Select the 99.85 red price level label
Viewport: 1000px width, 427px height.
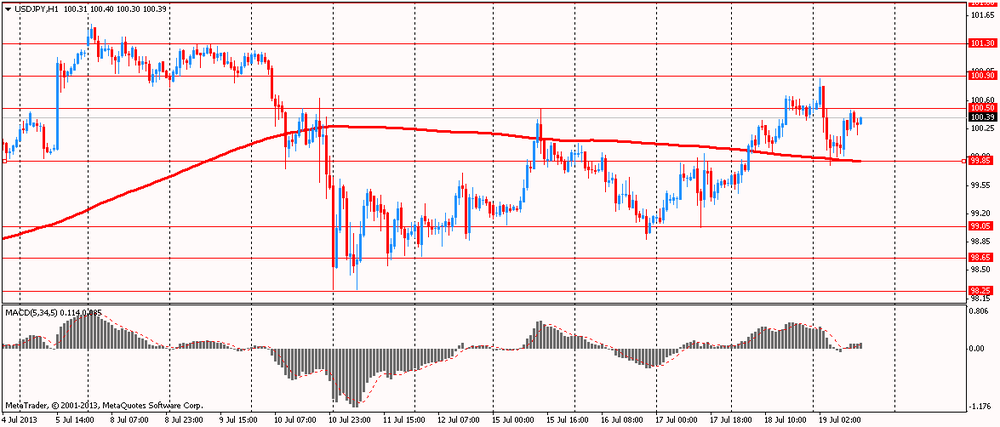tap(982, 162)
